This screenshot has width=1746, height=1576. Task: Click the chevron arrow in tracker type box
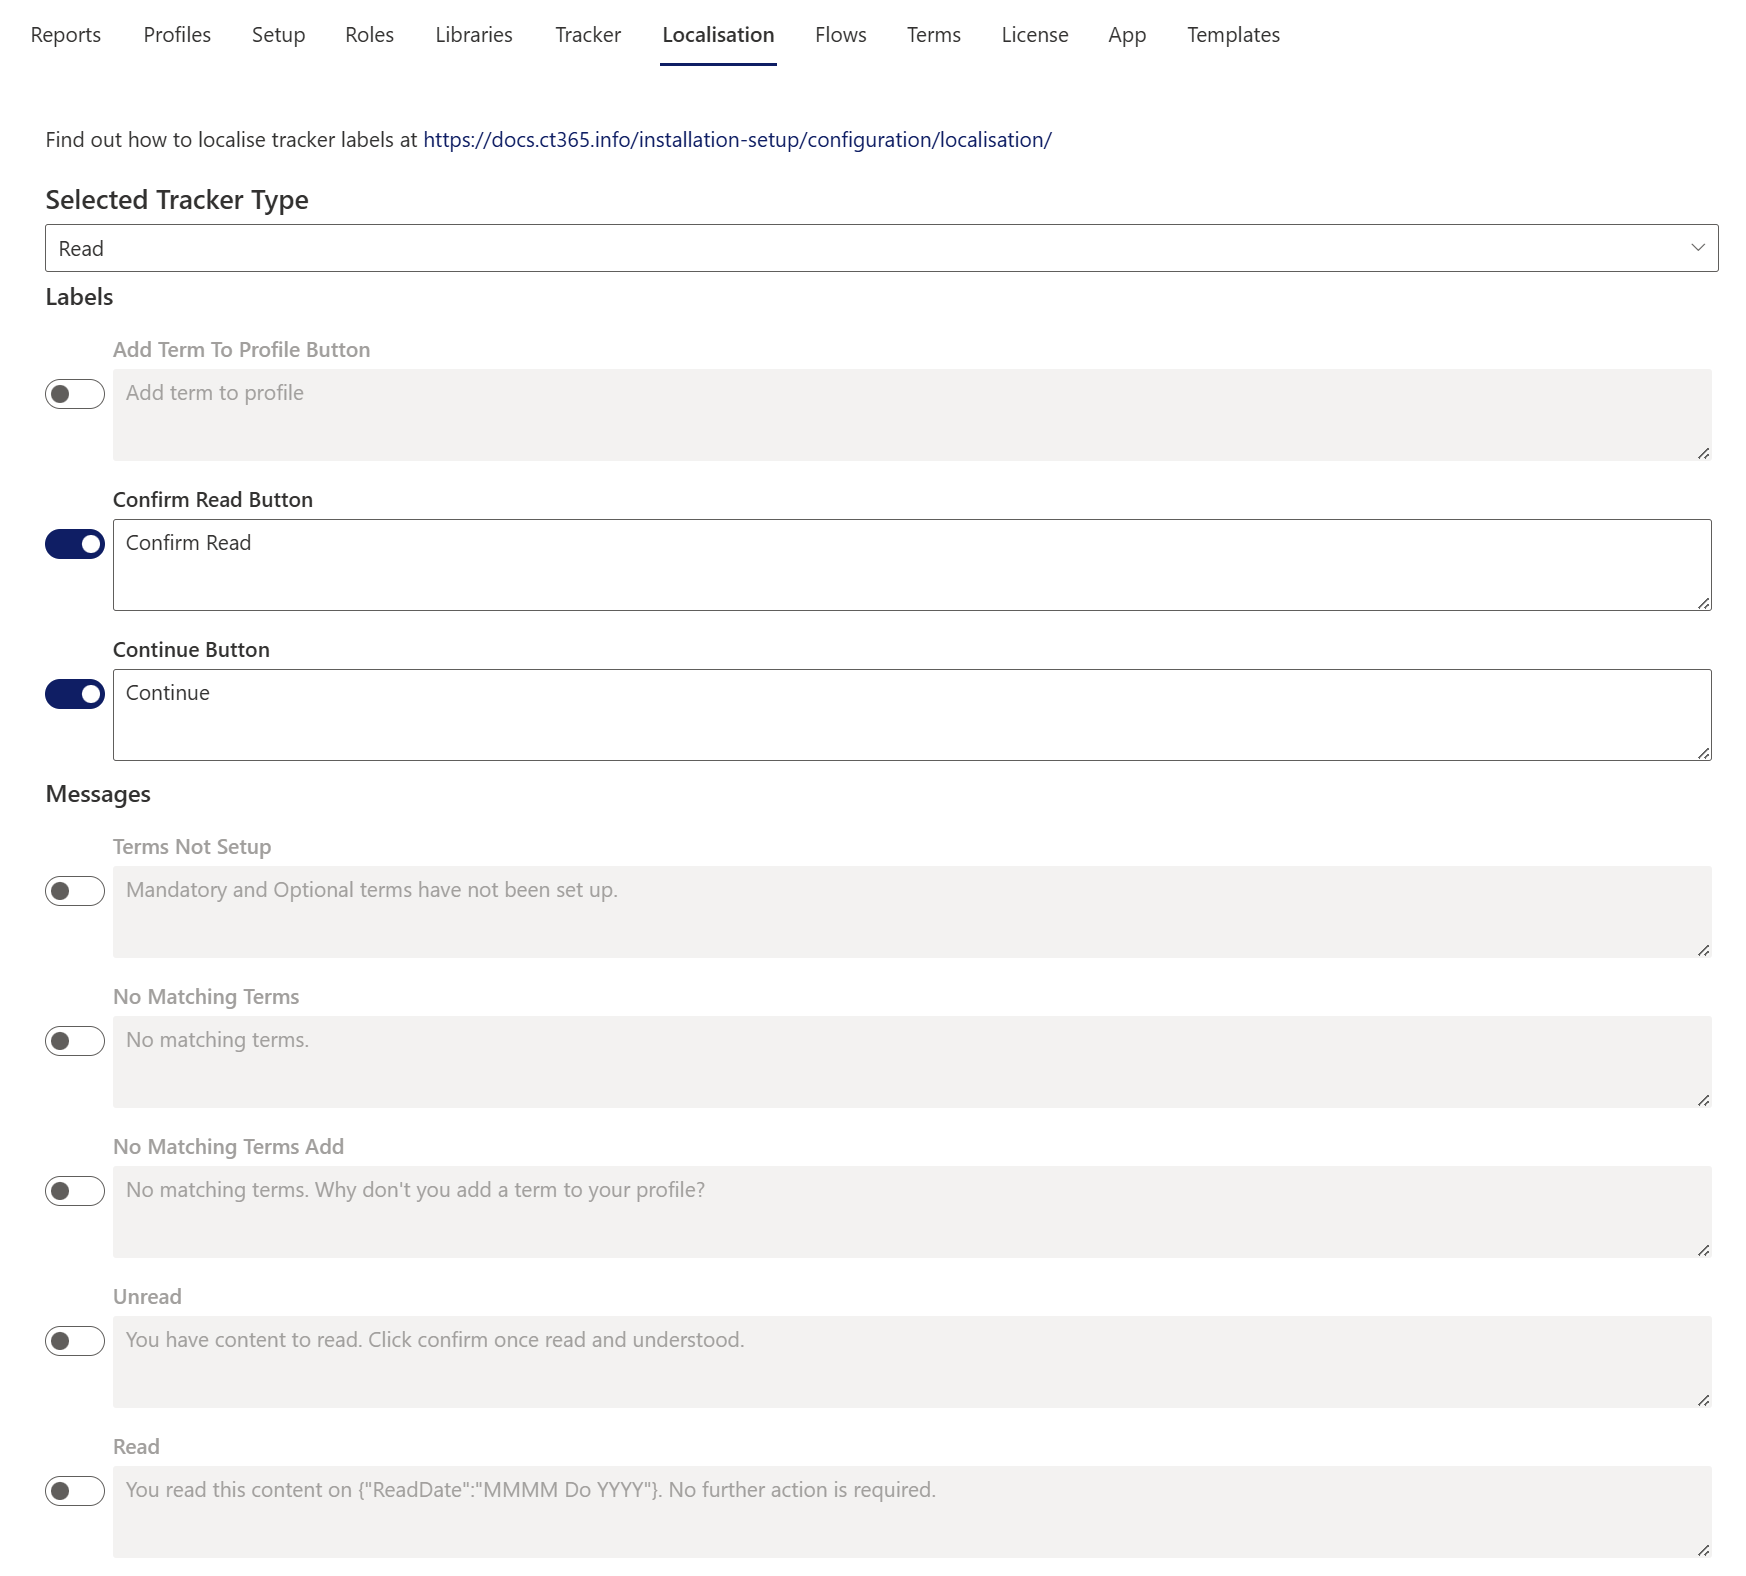point(1697,248)
